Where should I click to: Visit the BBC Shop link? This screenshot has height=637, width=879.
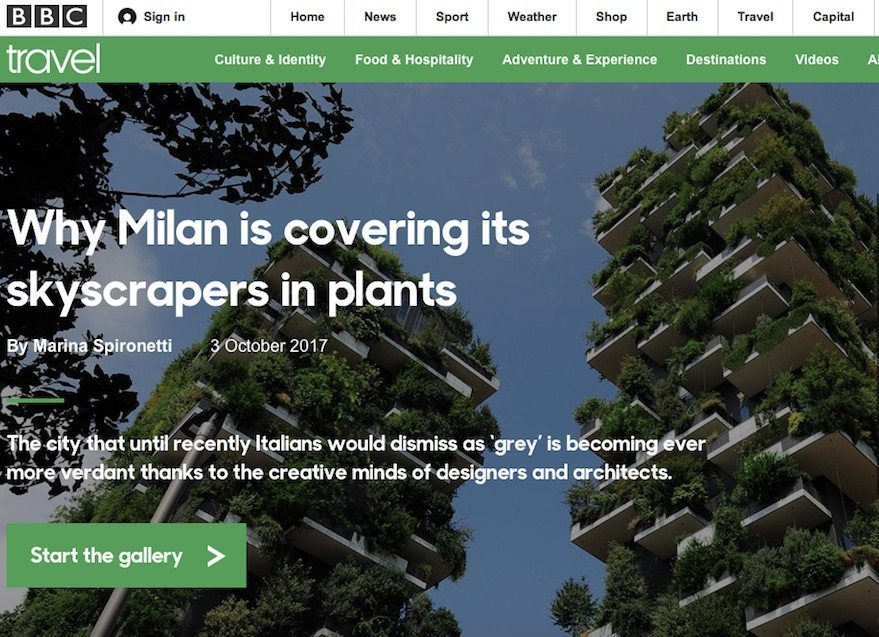pyautogui.click(x=611, y=17)
